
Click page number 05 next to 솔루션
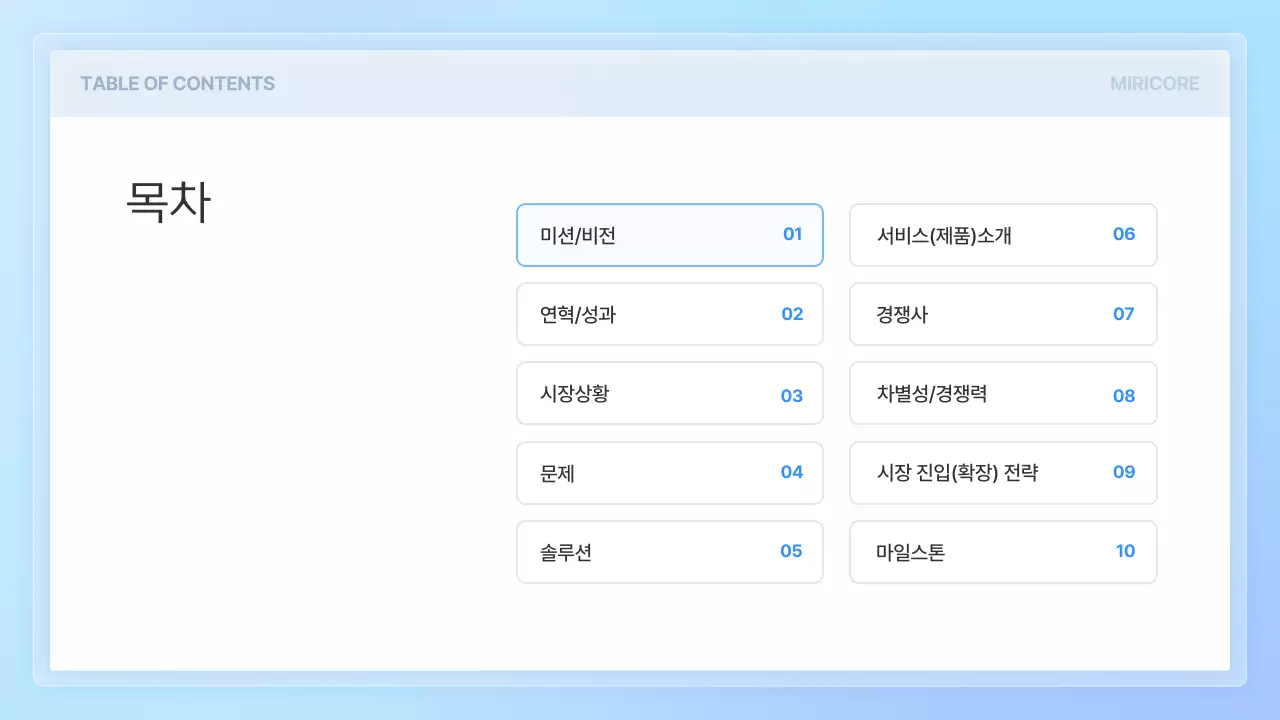pos(793,550)
